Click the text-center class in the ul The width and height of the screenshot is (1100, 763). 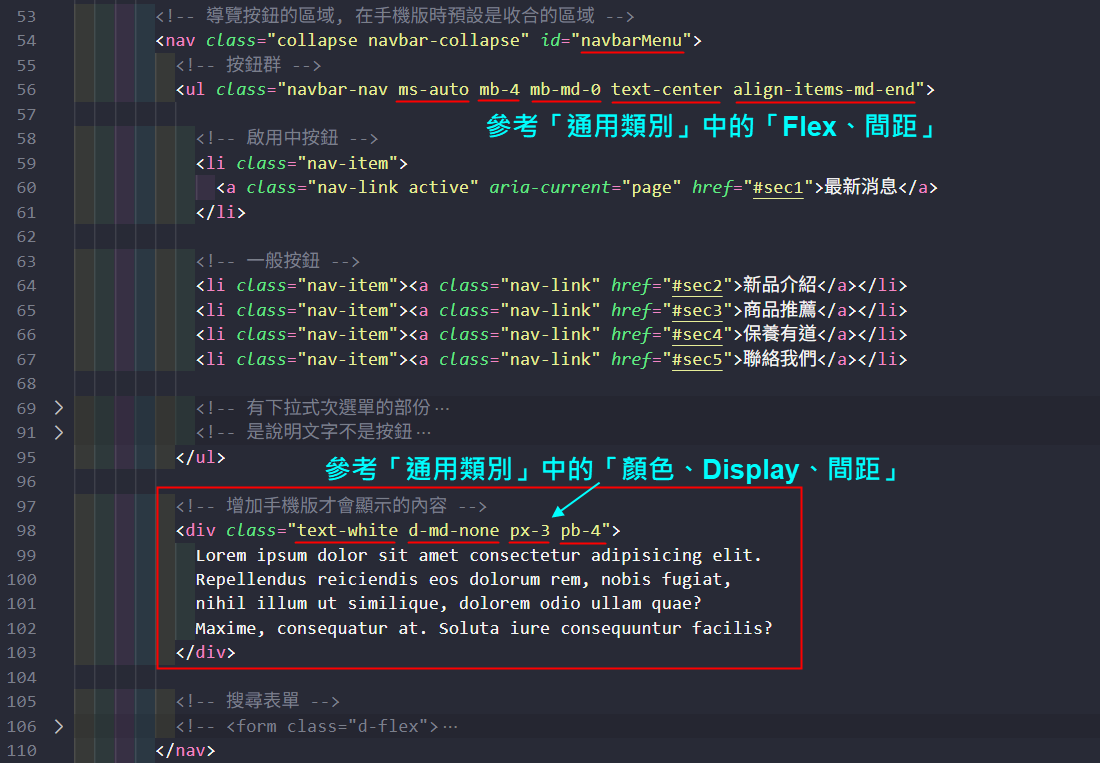point(666,90)
